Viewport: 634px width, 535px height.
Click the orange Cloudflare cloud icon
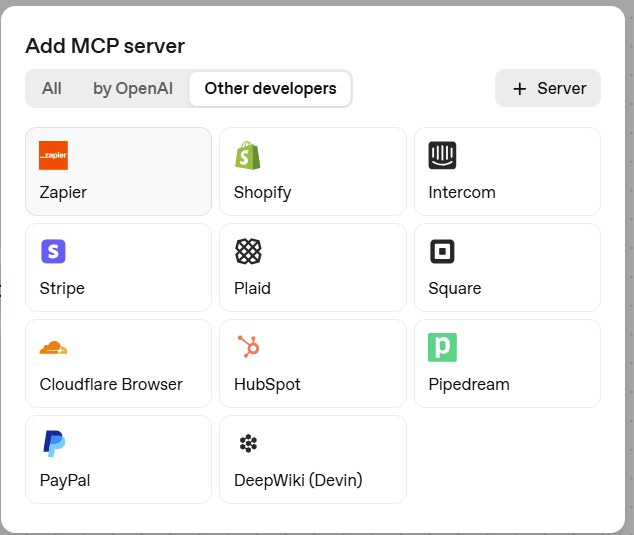pos(53,347)
